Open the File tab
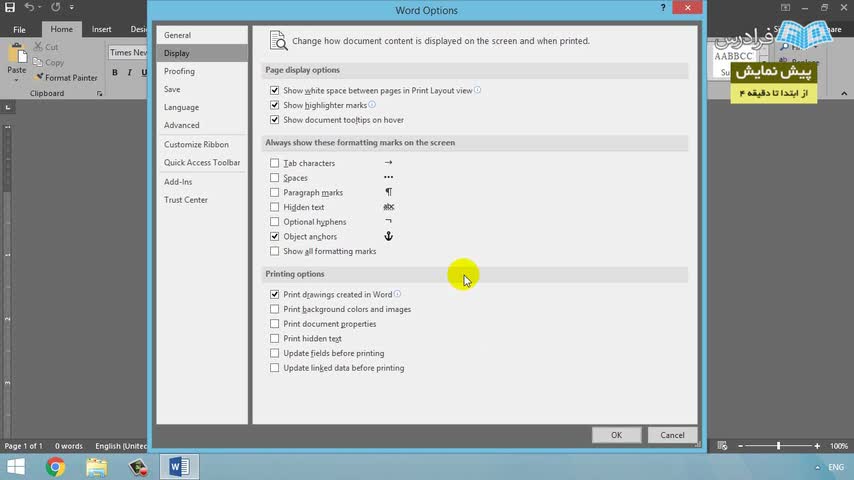The image size is (854, 480). pyautogui.click(x=19, y=29)
